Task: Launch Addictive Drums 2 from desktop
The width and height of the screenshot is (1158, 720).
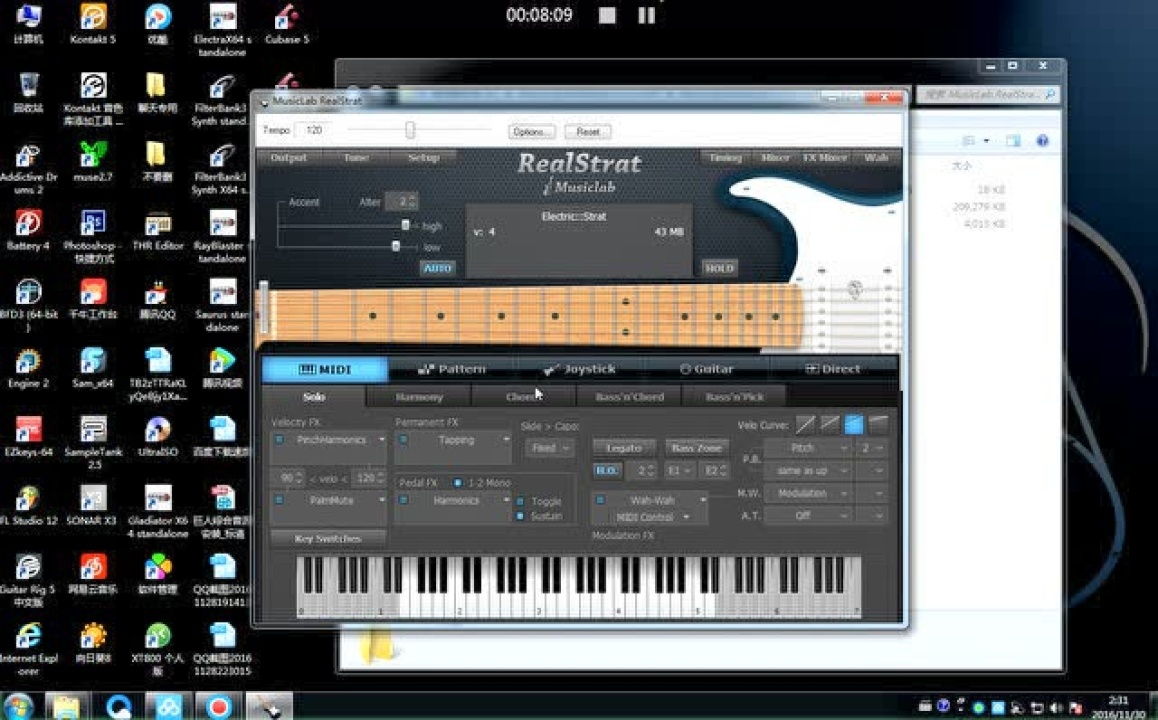Action: click(28, 168)
